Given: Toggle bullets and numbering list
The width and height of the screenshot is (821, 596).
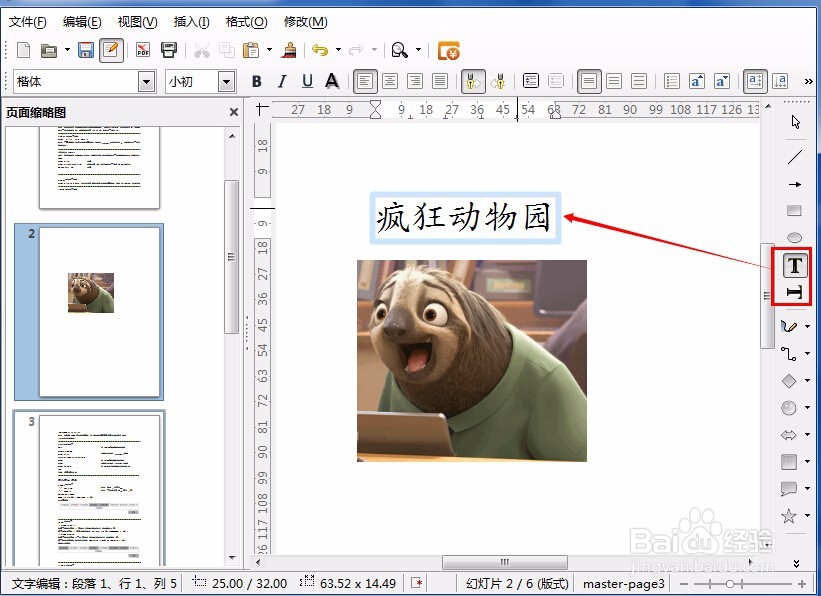Looking at the screenshot, I should (671, 81).
